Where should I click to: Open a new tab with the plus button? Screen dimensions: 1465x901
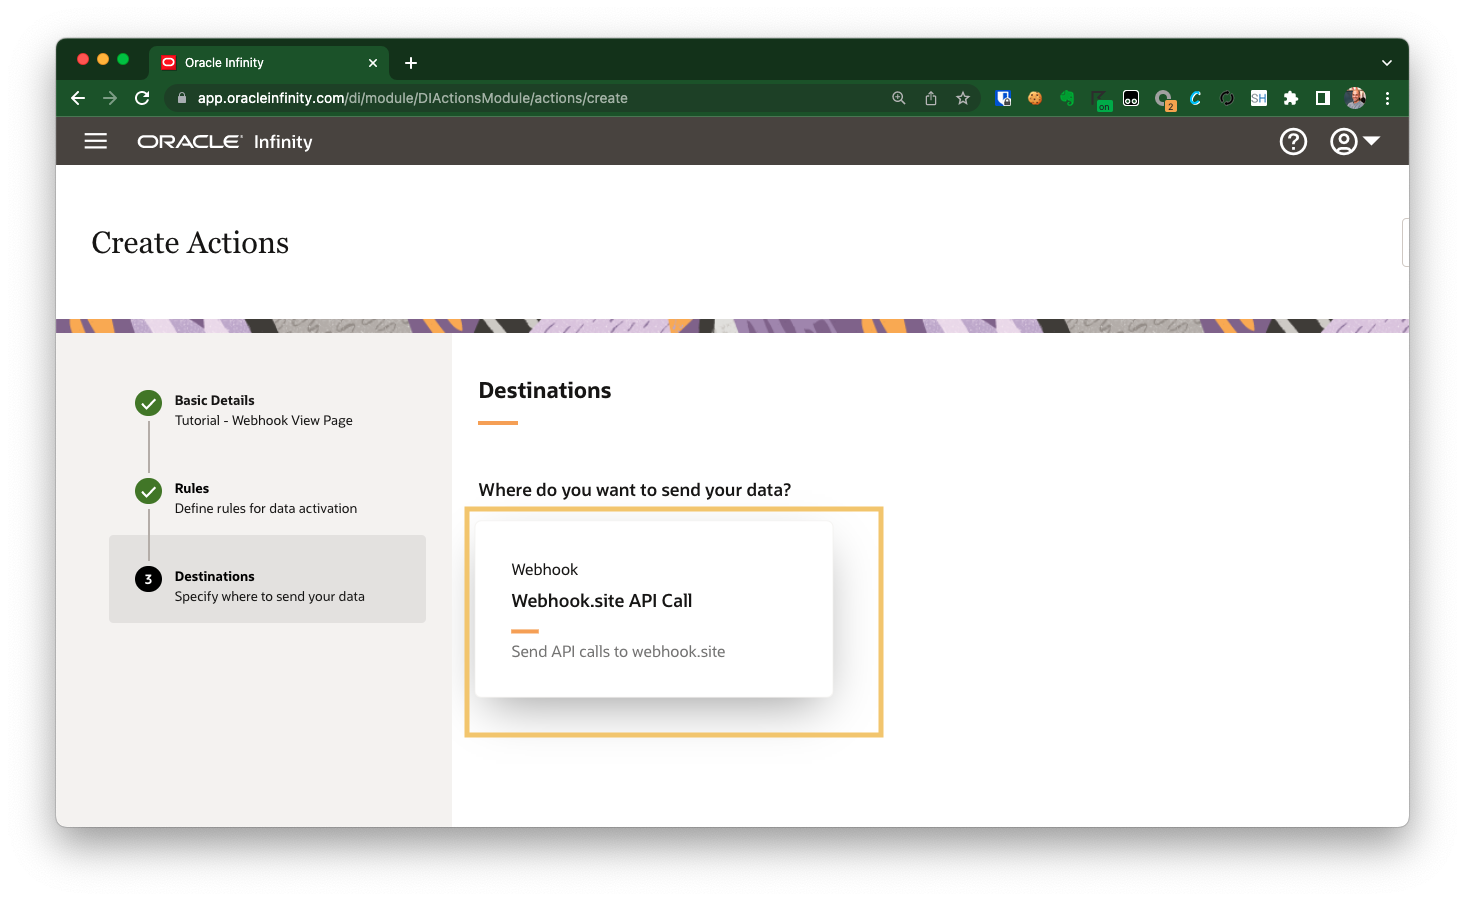[x=410, y=62]
